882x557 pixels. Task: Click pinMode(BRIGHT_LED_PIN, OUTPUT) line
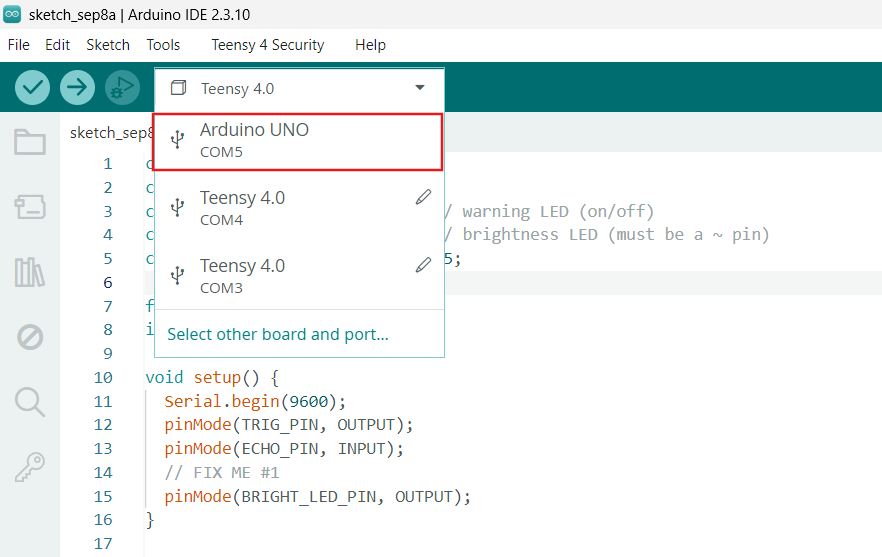pyautogui.click(x=317, y=496)
